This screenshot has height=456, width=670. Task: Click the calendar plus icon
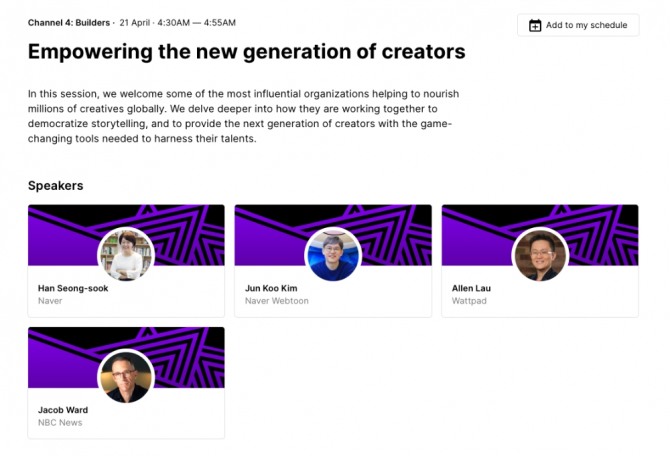click(535, 25)
